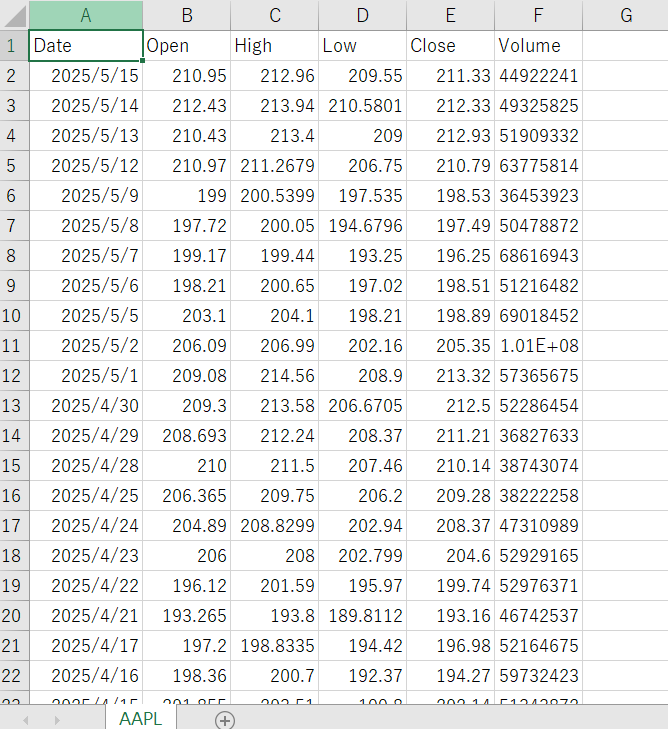Select Volume value 69018452

[538, 316]
